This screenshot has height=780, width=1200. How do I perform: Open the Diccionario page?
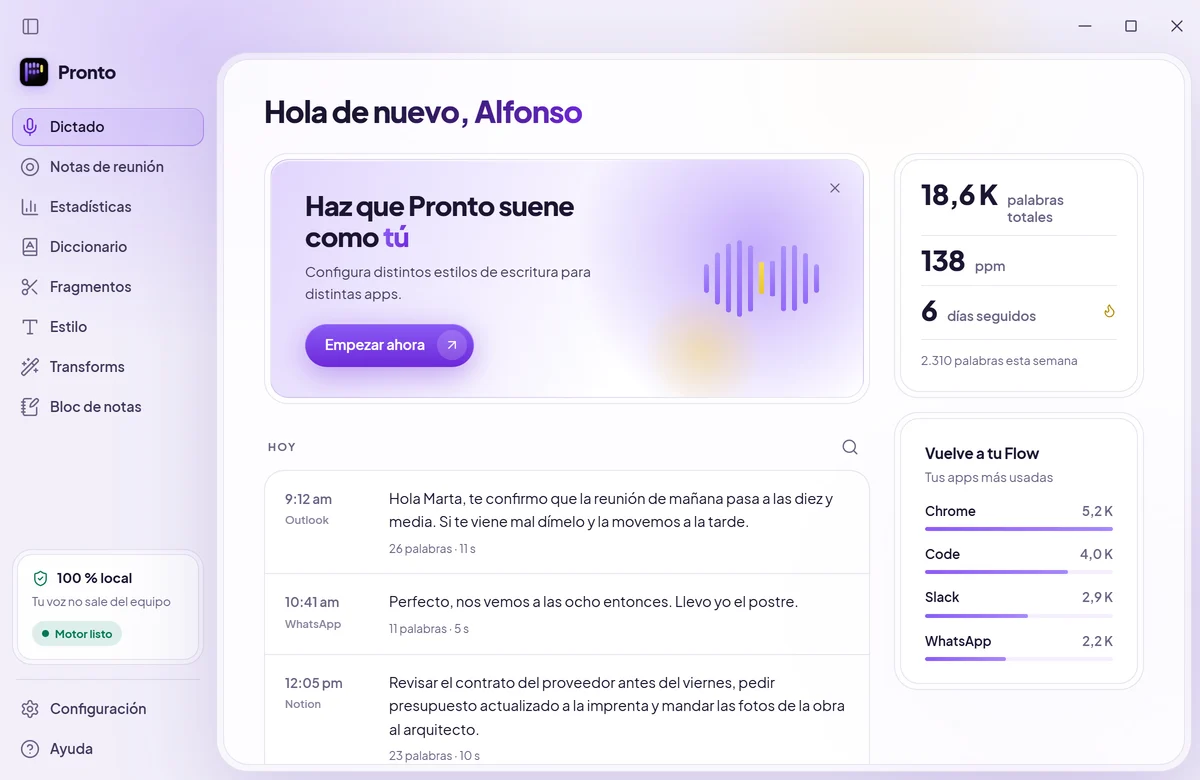coord(108,247)
